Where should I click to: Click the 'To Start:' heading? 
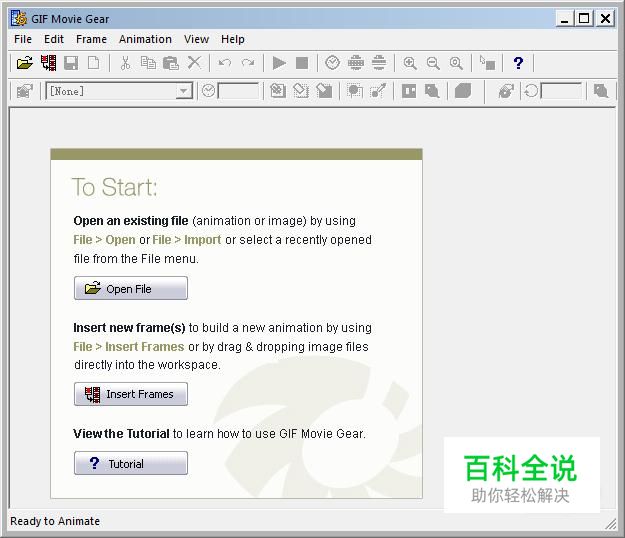coord(115,187)
